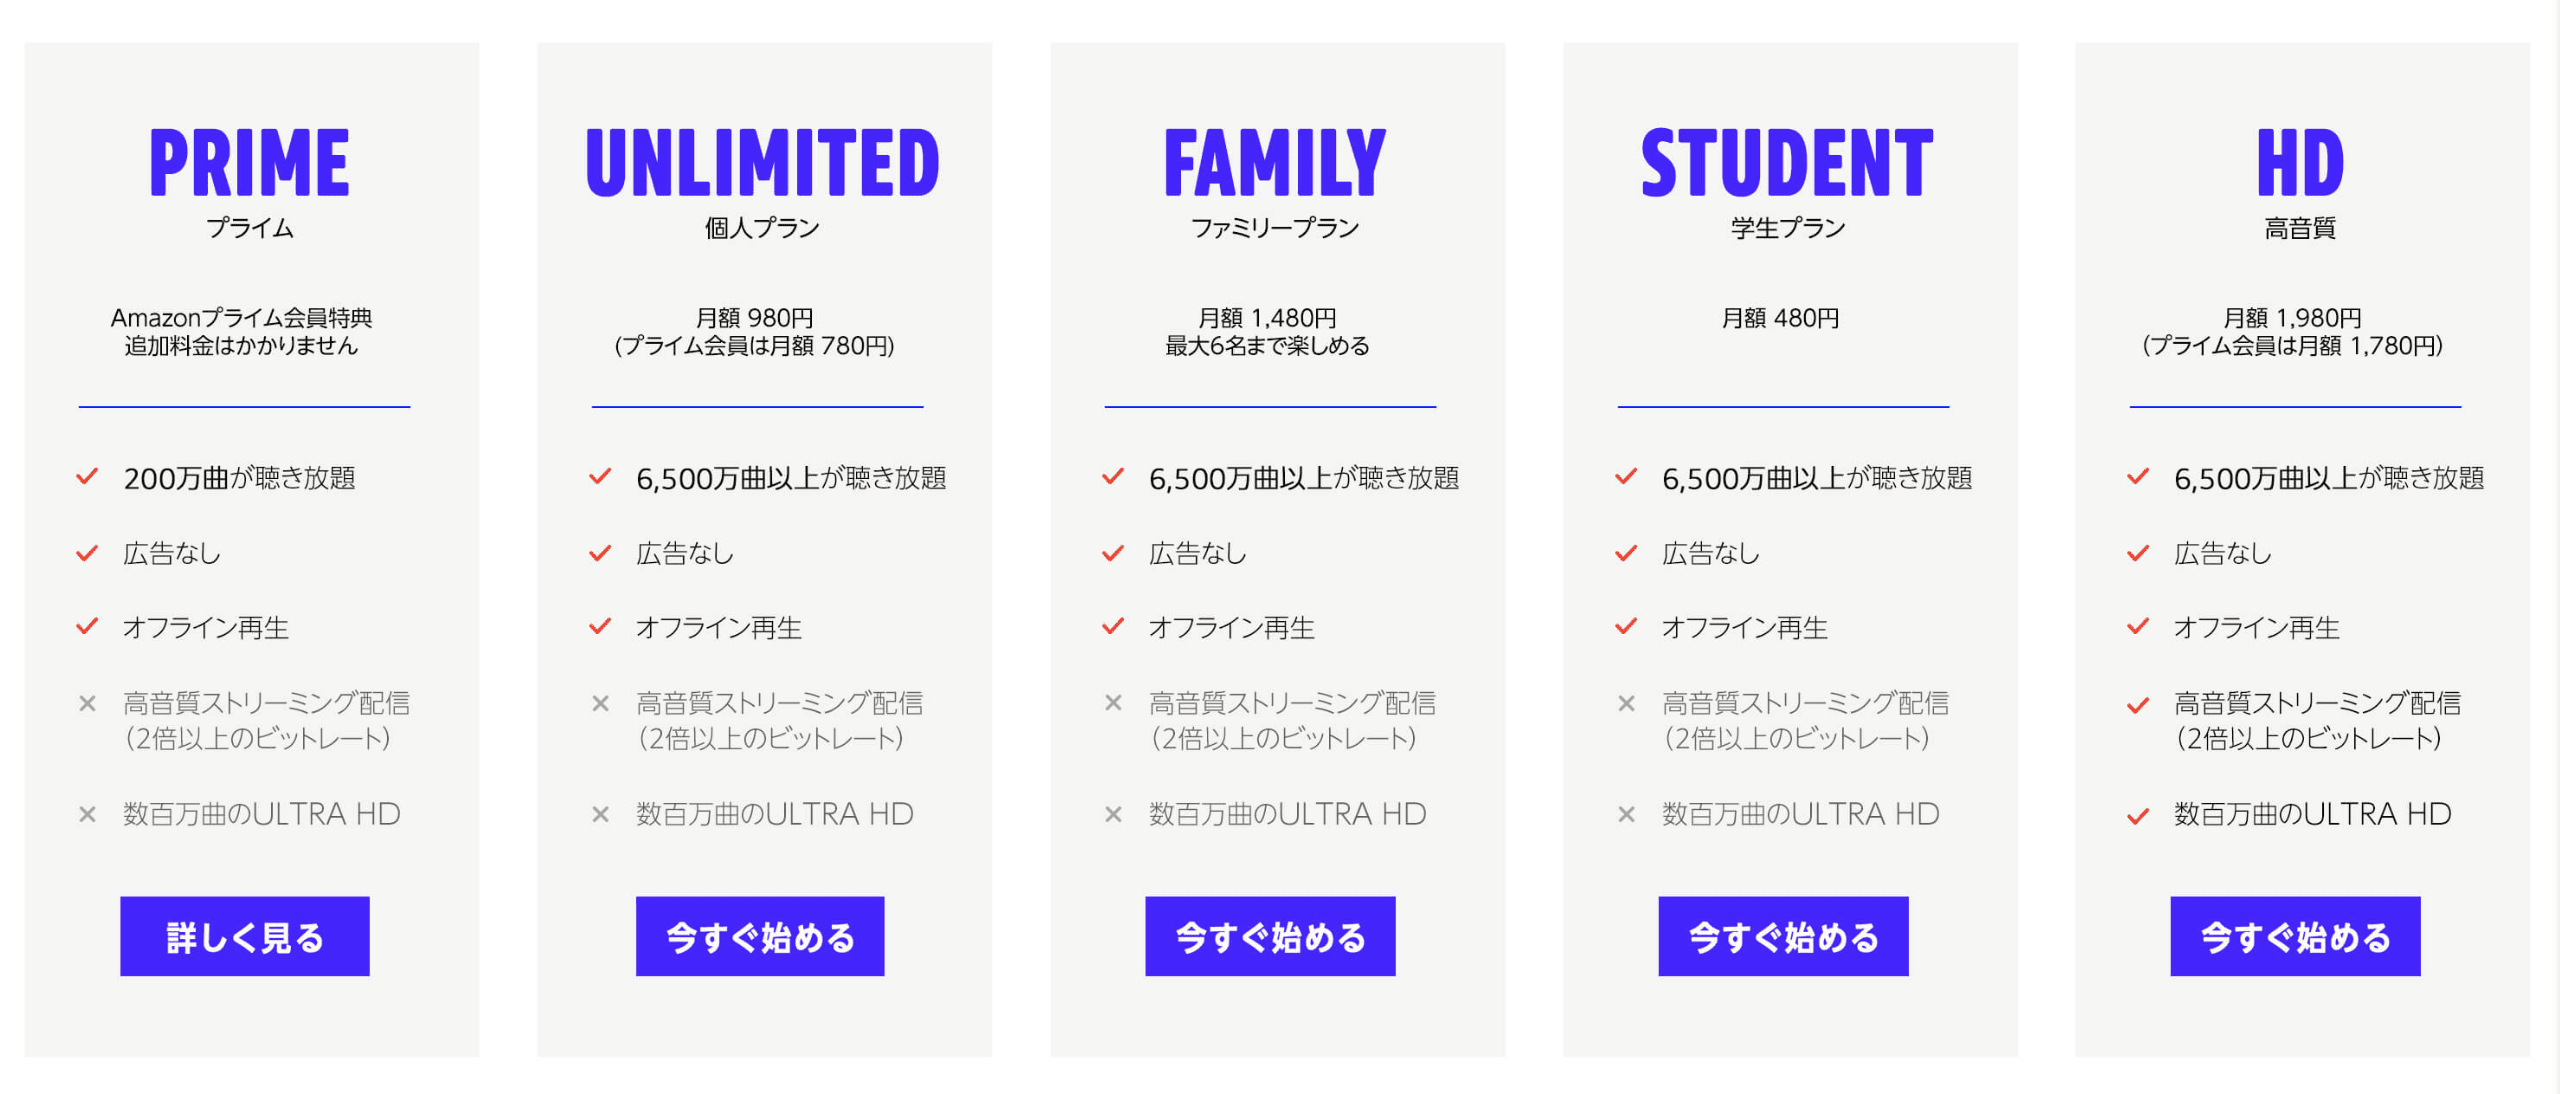
Task: Click the X icon by UNLIMITED's 高音質ストリーミング配信
Action: 600,703
